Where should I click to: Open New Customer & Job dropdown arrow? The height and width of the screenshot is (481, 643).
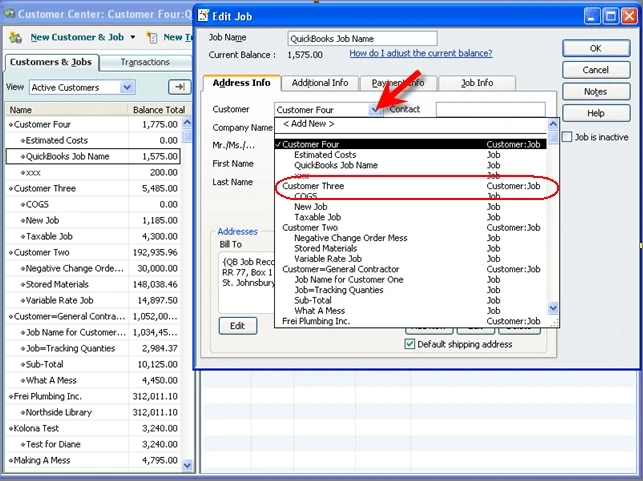[x=133, y=37]
